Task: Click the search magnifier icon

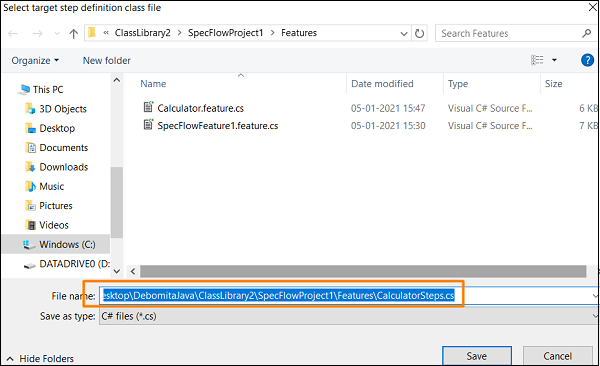Action: tap(587, 33)
